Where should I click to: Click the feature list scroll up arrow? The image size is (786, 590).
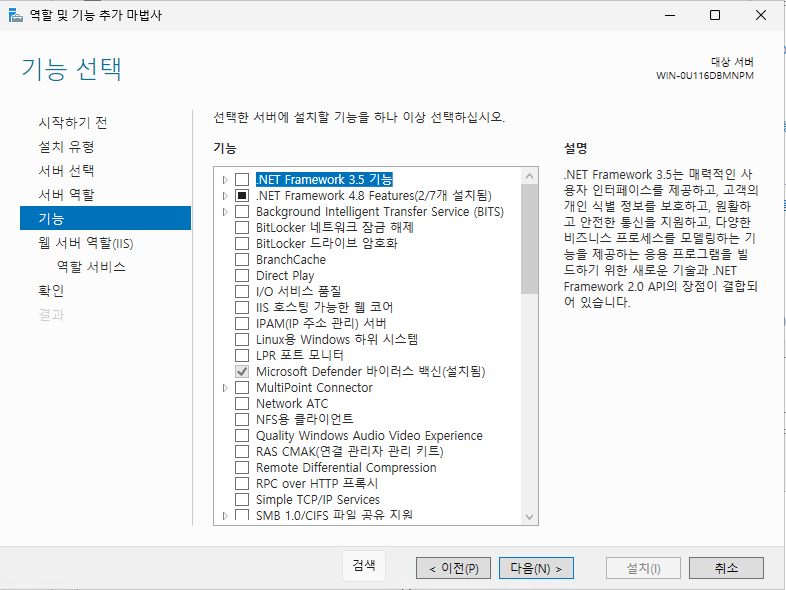click(529, 176)
